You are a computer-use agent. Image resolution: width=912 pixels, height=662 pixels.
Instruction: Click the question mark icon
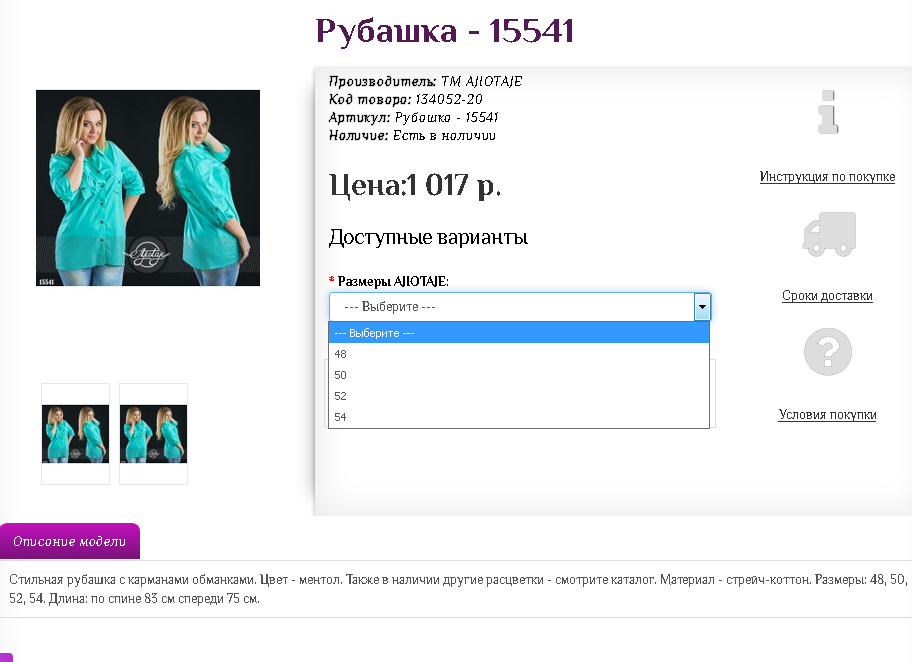coord(828,352)
